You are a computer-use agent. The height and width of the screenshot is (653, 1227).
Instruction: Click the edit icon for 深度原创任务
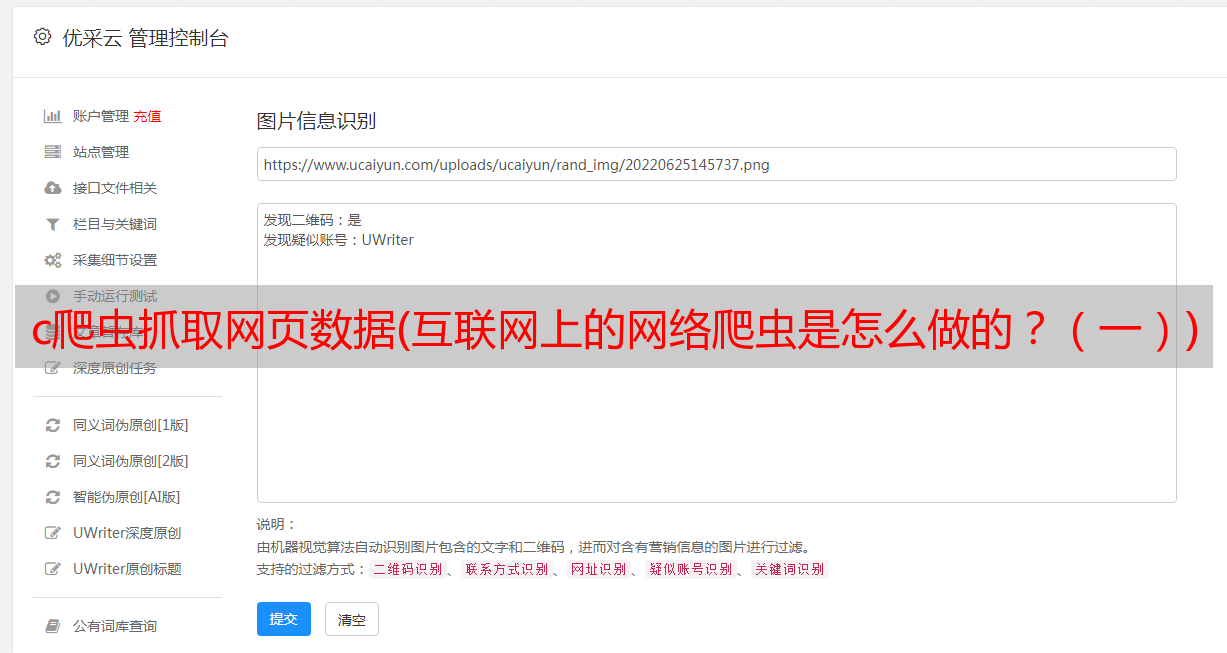click(x=53, y=368)
